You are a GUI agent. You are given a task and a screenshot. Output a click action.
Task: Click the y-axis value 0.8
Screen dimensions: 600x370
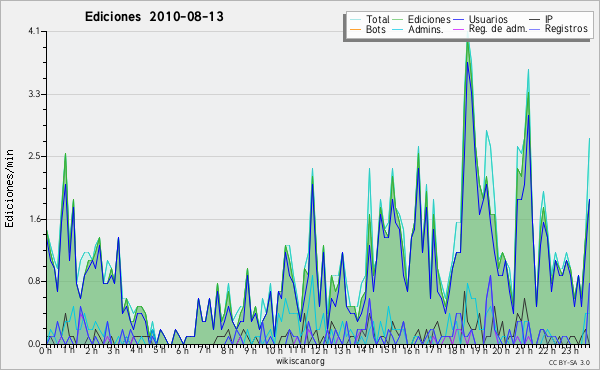[x=34, y=282]
